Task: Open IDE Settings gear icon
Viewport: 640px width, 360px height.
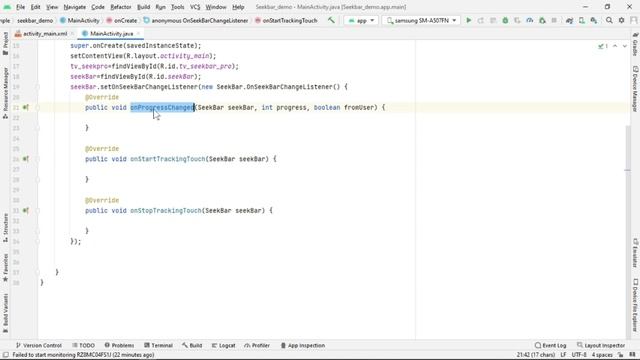Action: 621,20
